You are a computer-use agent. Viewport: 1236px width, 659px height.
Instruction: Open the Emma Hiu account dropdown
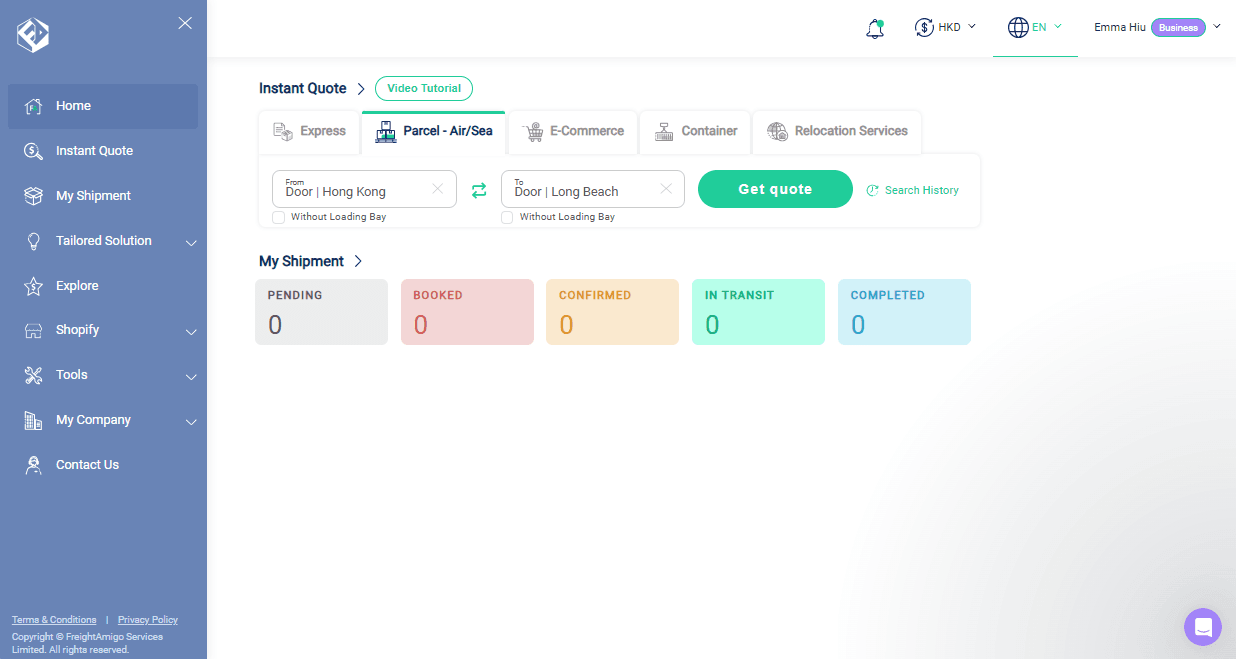(1158, 28)
